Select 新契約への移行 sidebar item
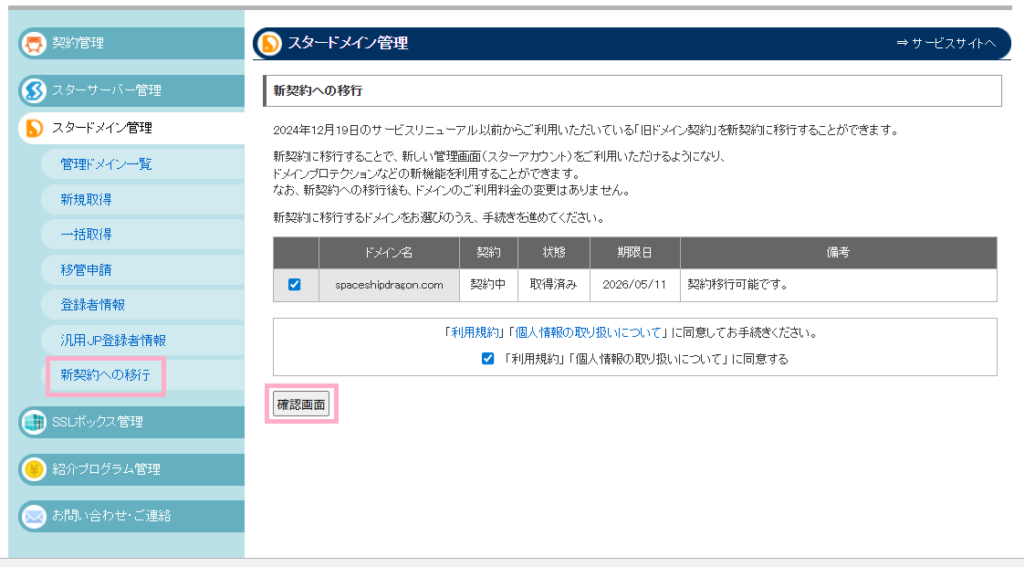1024x567 pixels. coord(105,376)
